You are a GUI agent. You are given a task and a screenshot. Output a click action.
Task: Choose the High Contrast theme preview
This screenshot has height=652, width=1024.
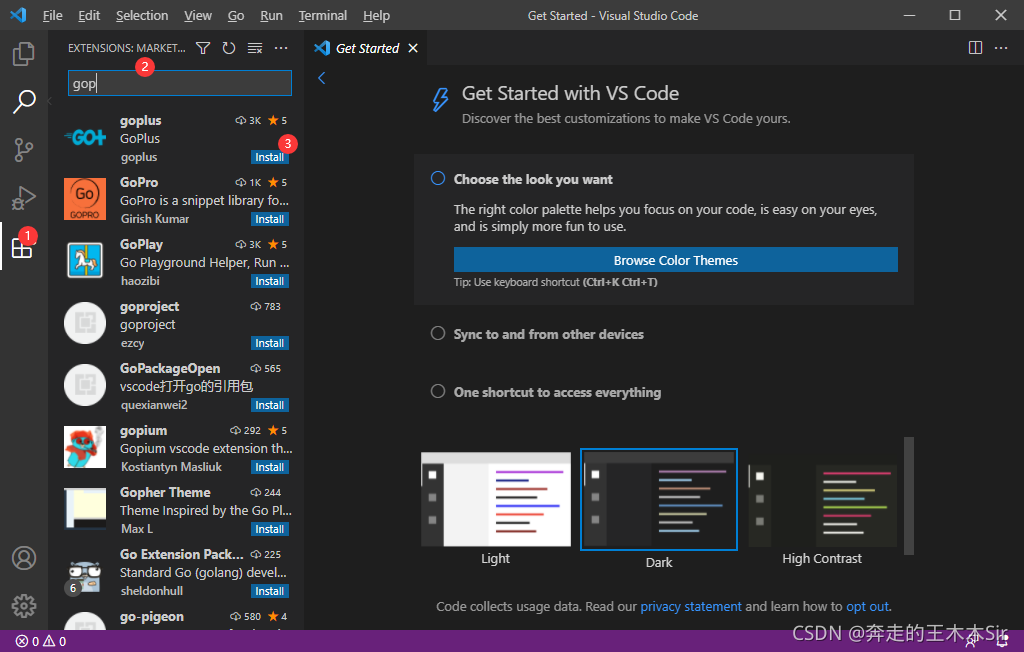click(x=822, y=508)
